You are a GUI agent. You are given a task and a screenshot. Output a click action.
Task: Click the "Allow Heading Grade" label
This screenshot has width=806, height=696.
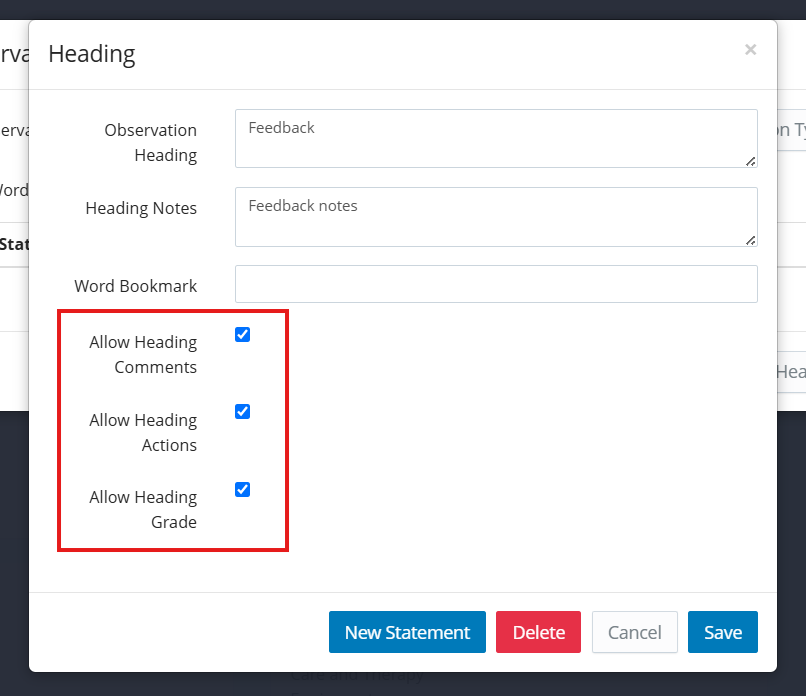pyautogui.click(x=143, y=509)
